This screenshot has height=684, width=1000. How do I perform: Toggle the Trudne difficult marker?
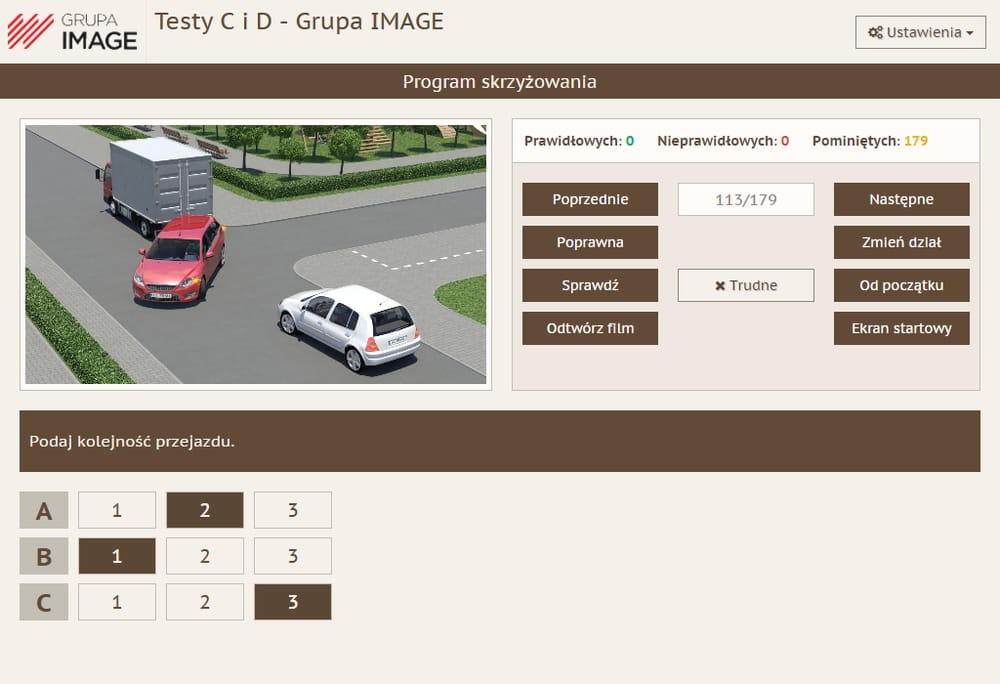(746, 285)
